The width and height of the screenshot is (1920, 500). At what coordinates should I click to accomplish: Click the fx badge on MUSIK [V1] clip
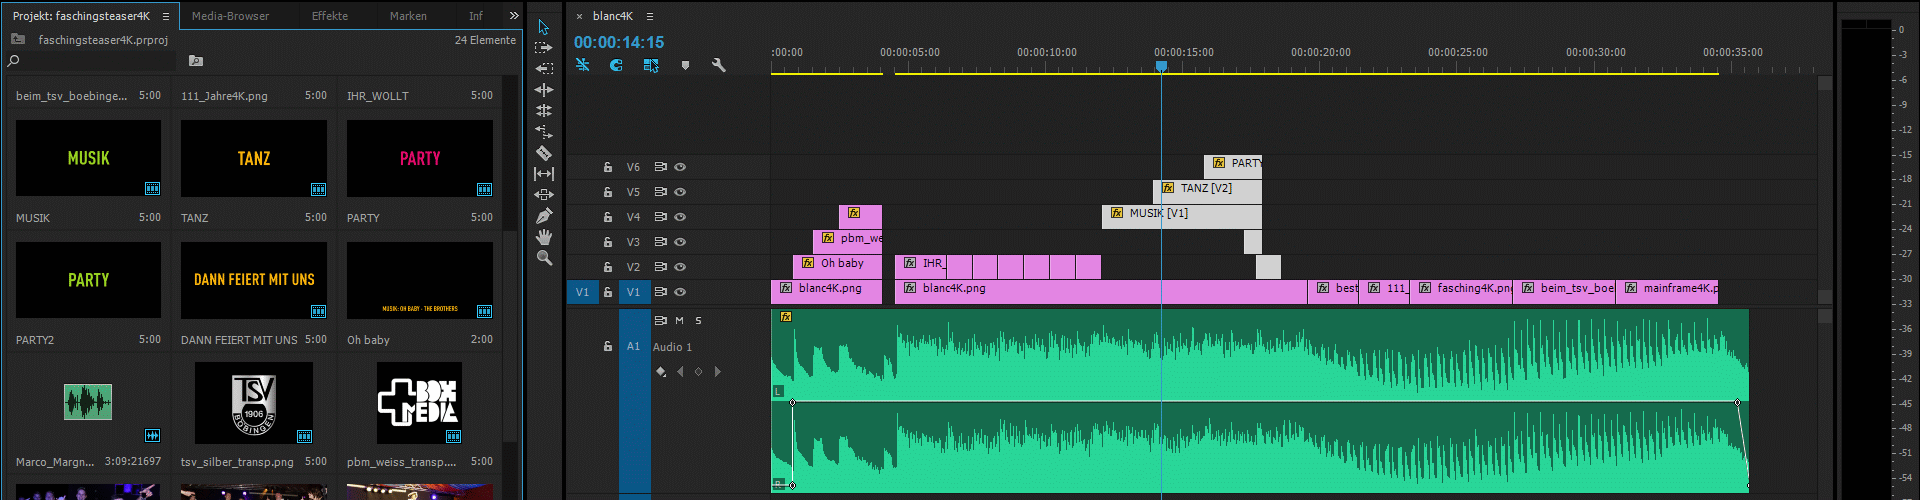click(x=1116, y=213)
